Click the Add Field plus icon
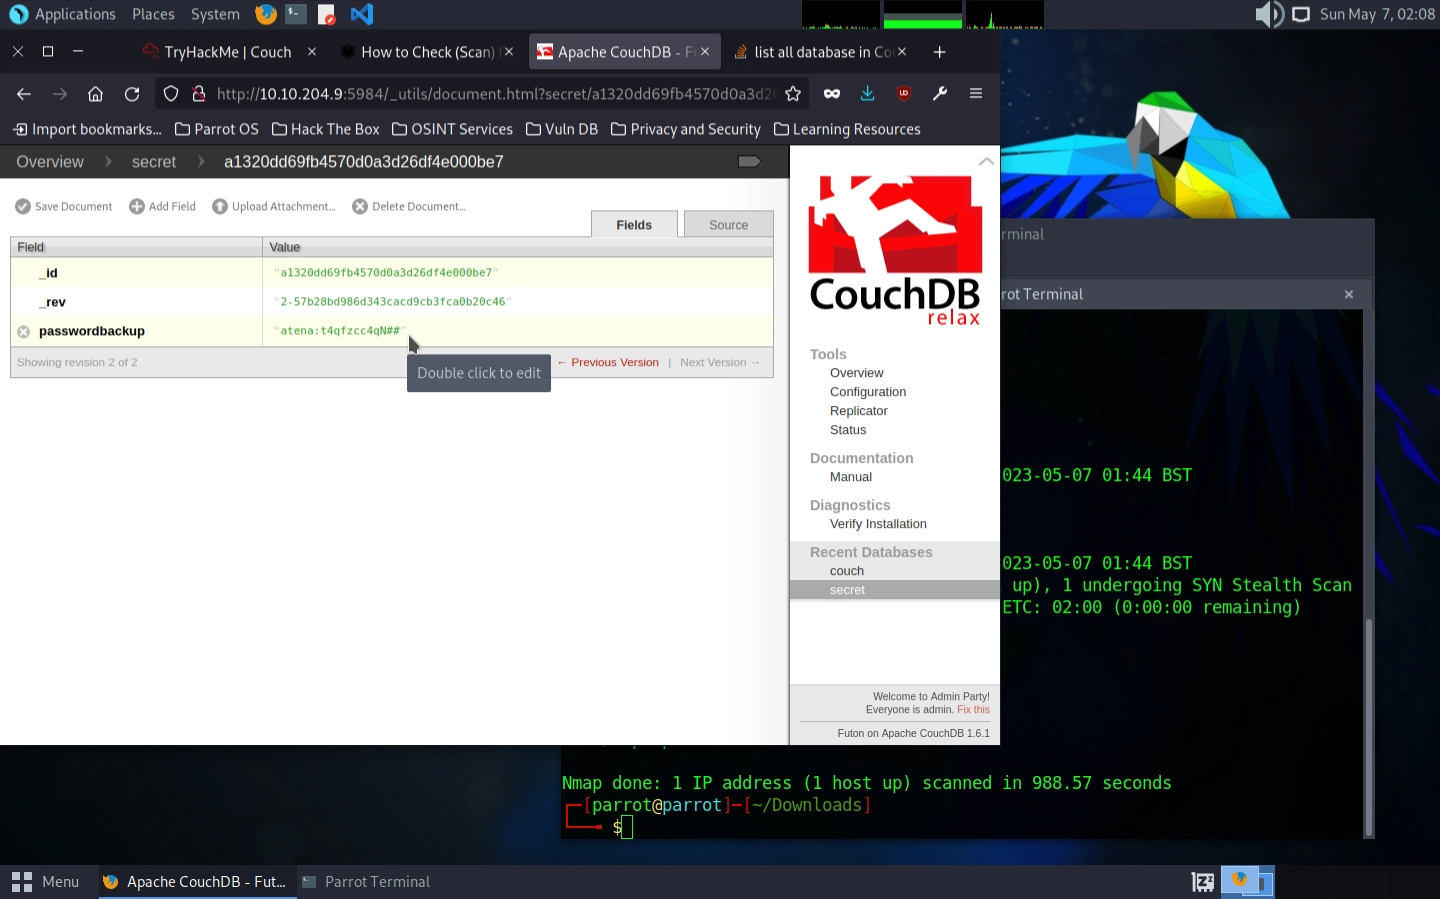 [x=137, y=206]
